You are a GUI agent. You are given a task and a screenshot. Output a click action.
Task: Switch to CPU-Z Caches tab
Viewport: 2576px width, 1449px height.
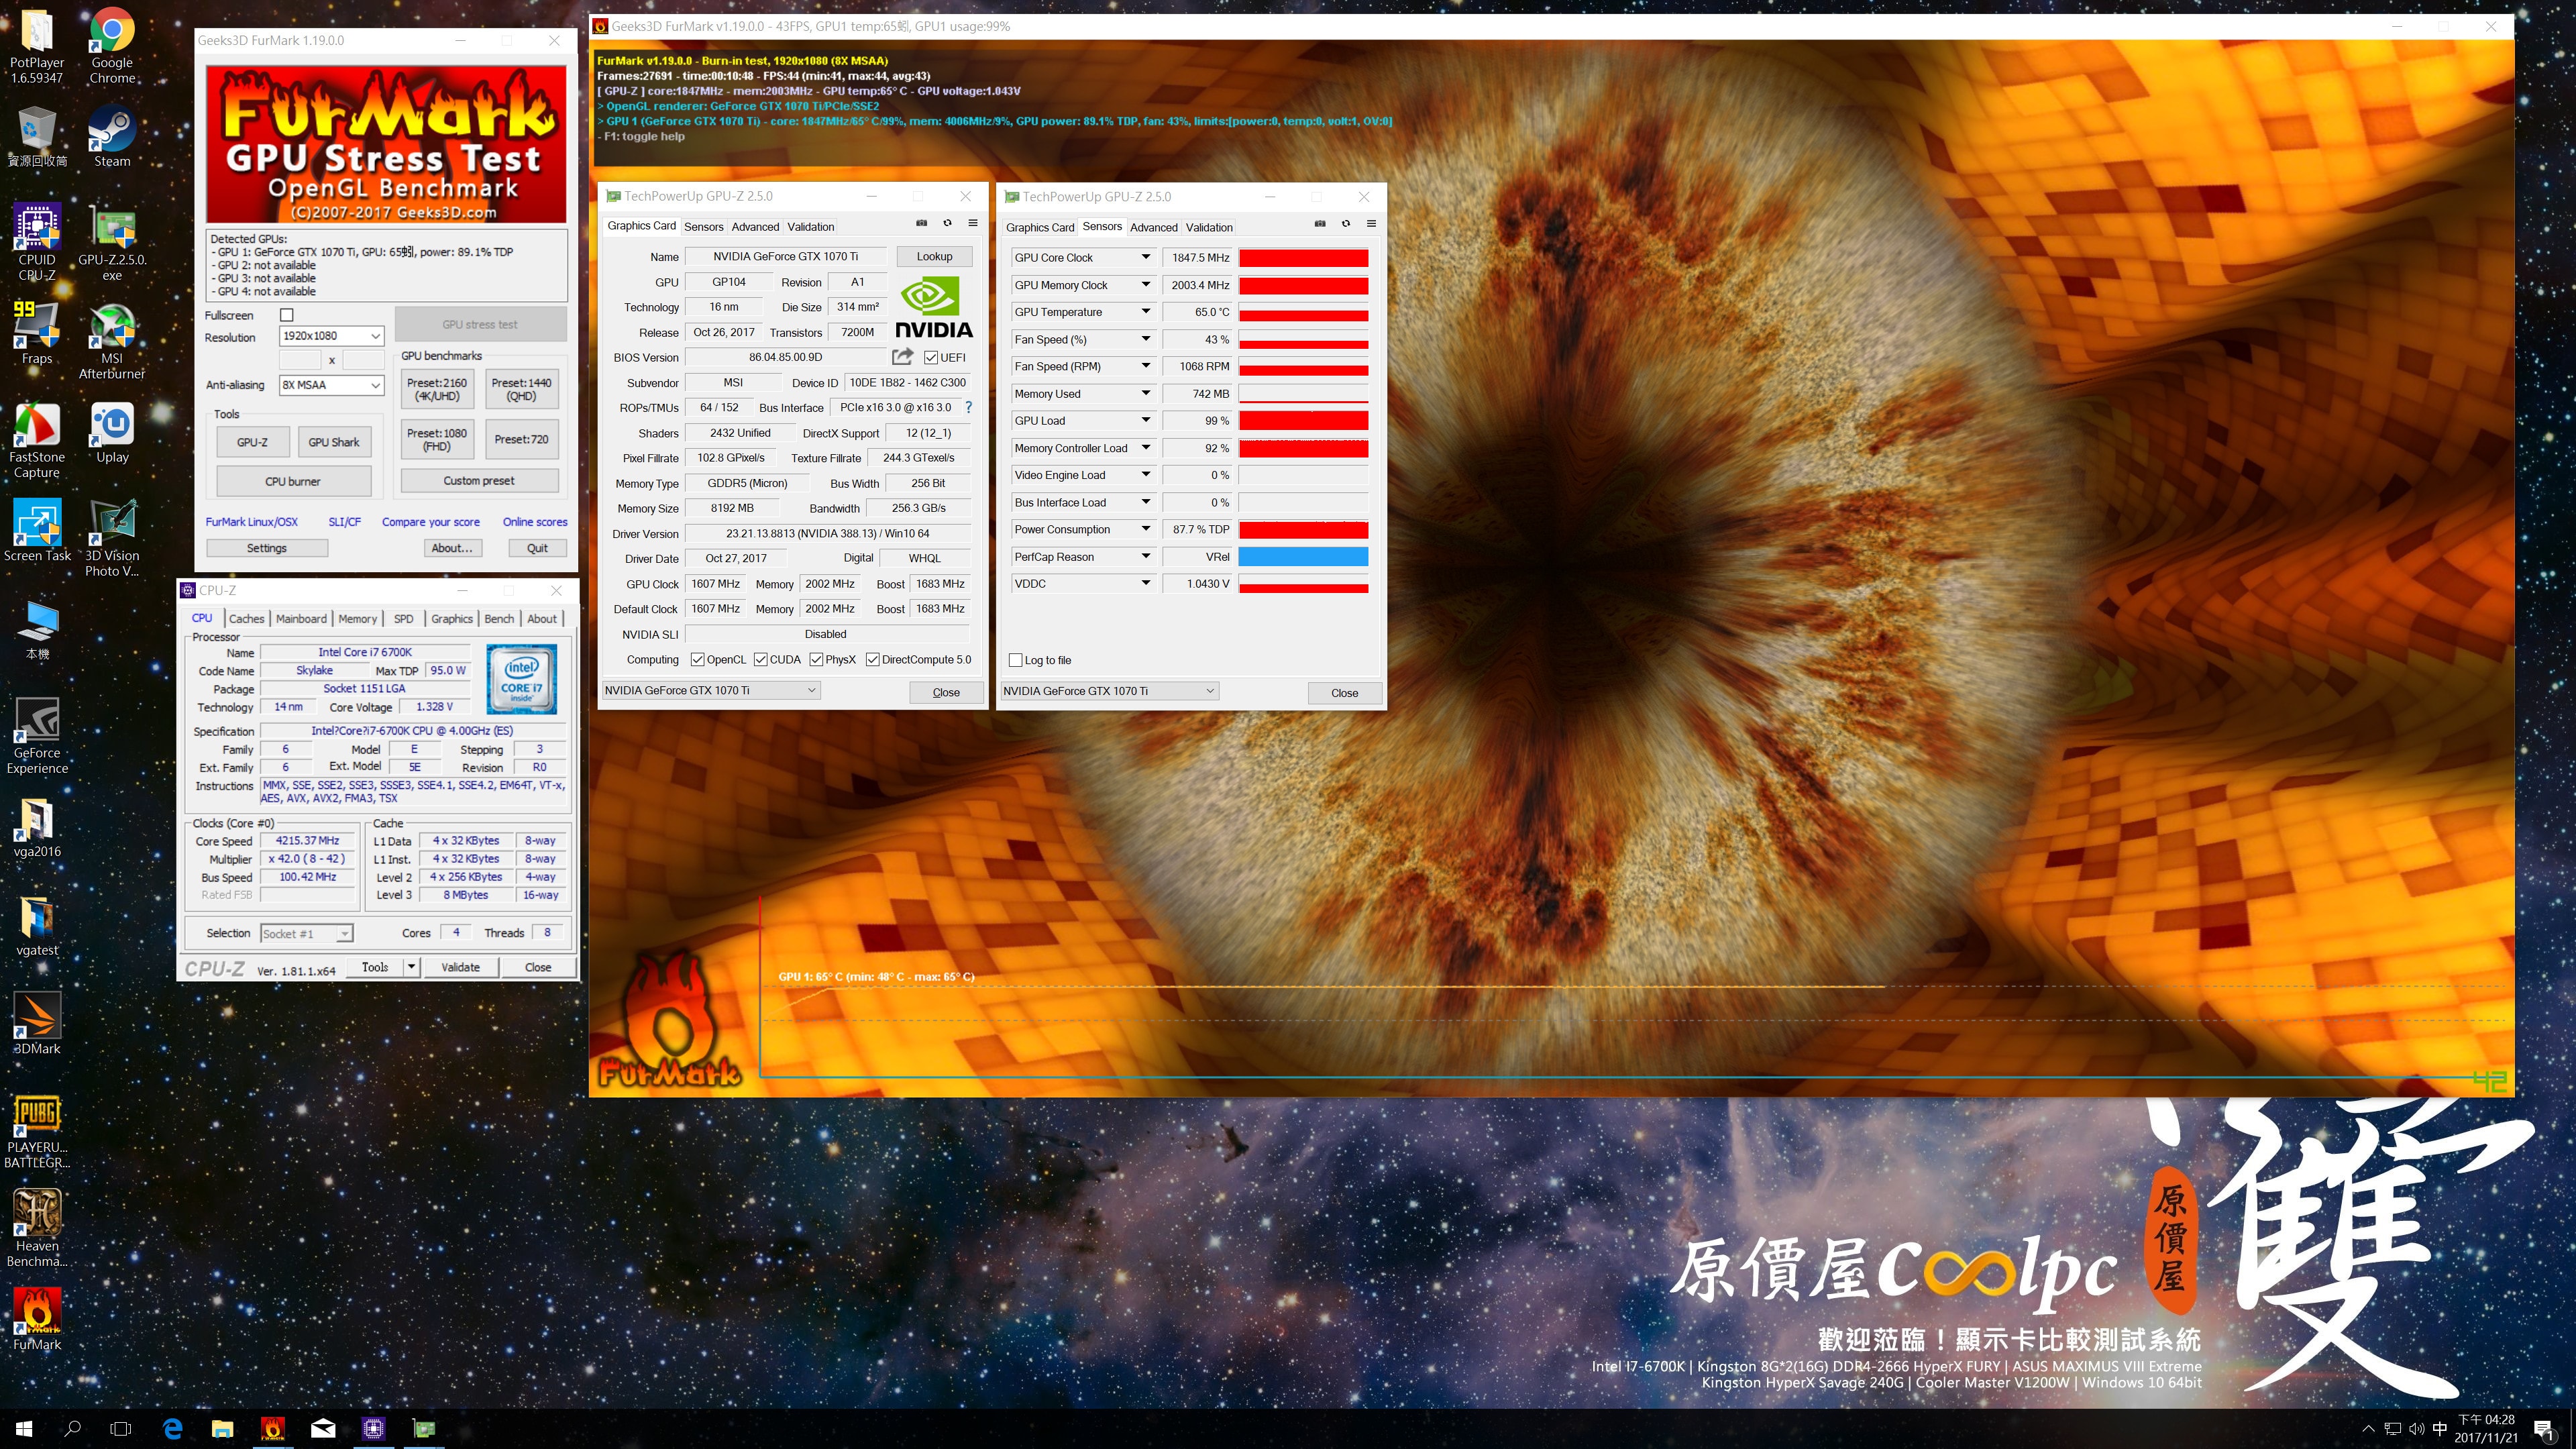[x=246, y=619]
